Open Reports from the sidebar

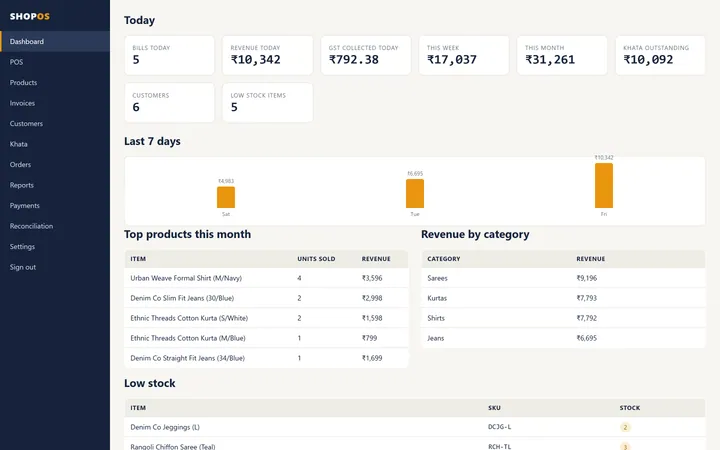(55, 185)
